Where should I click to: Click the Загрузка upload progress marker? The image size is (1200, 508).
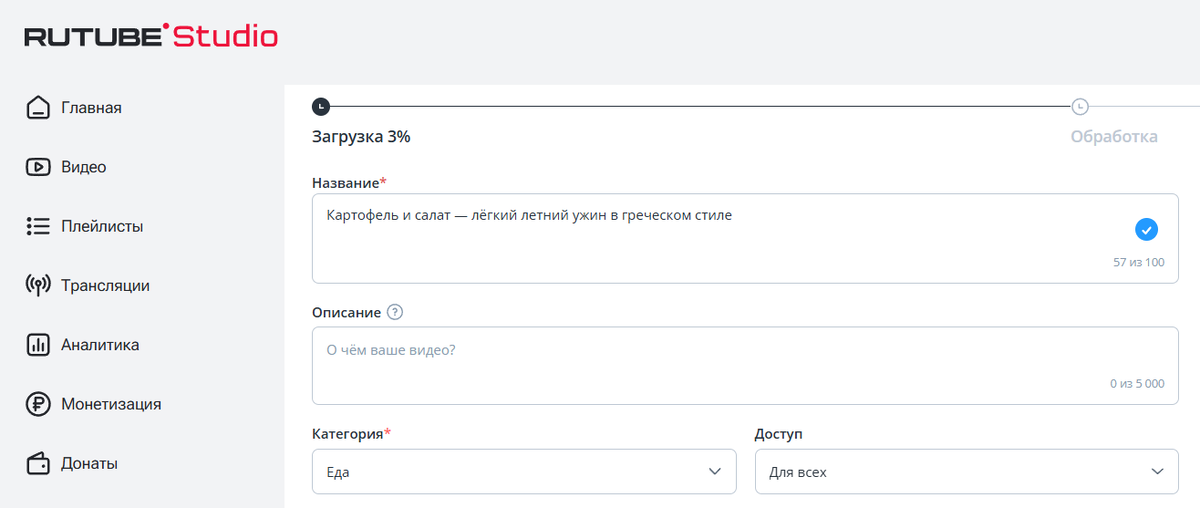coord(320,106)
